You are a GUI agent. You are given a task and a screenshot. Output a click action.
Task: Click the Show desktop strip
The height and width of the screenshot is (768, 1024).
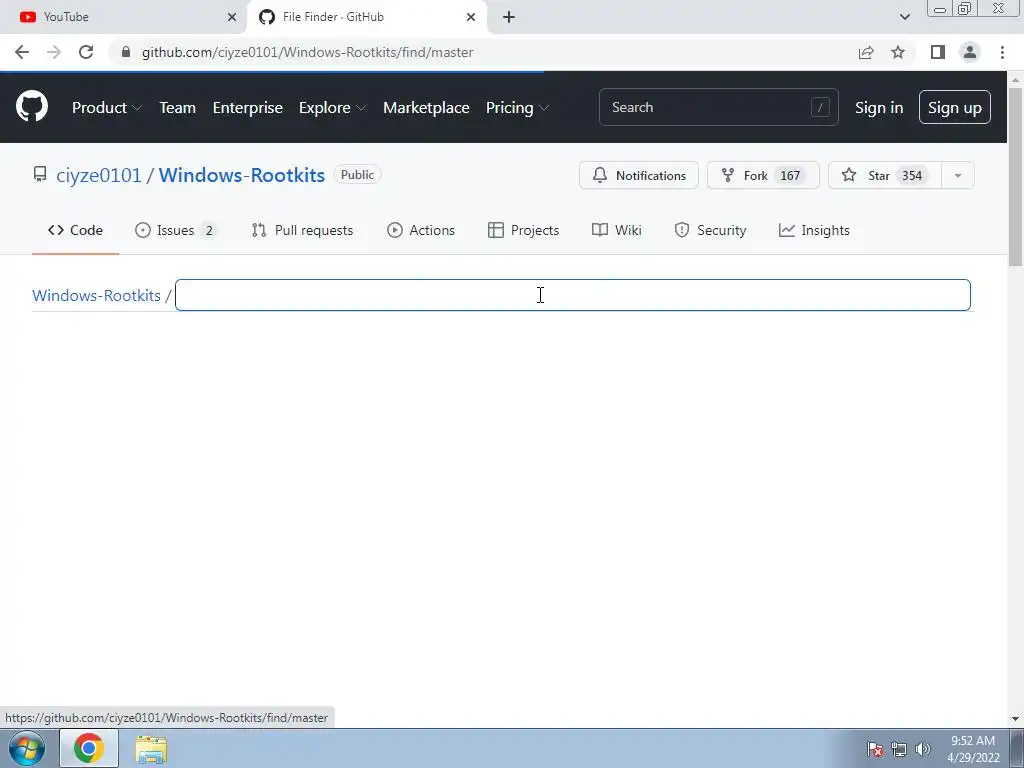point(1017,749)
